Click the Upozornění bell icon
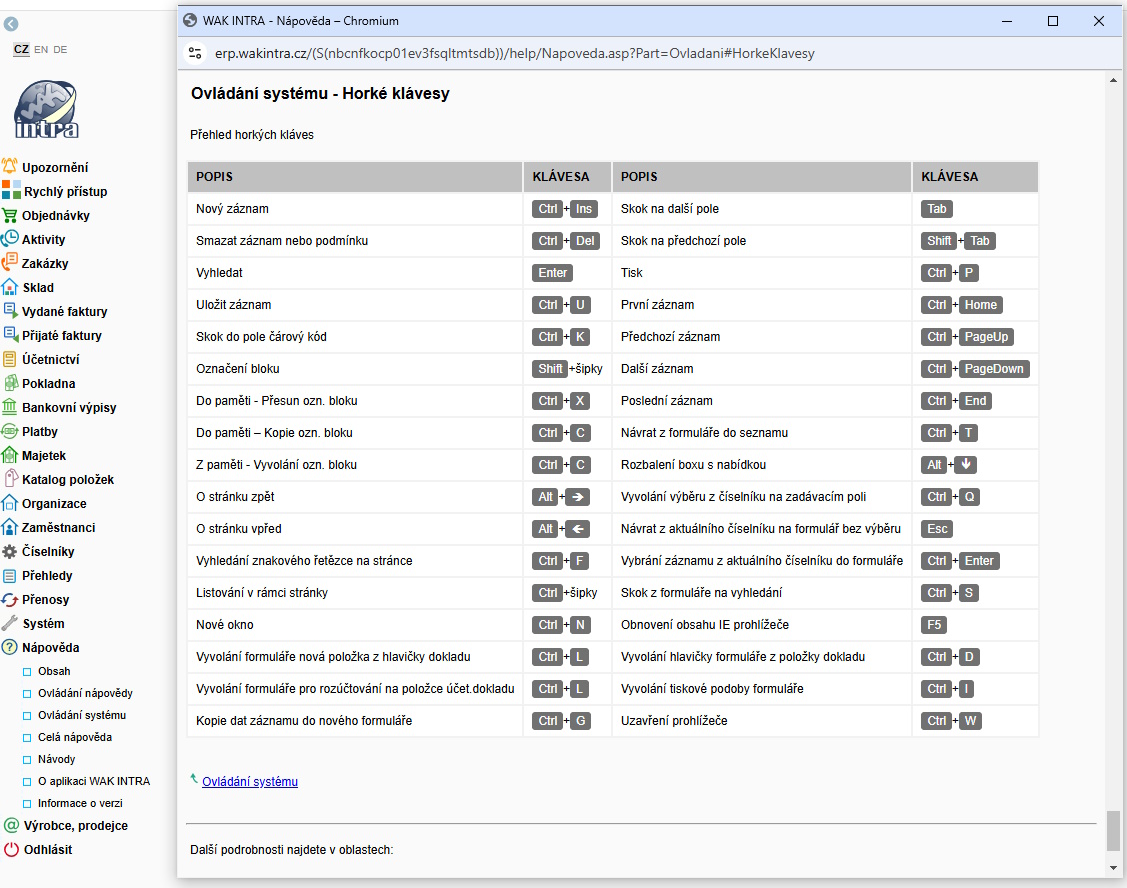The image size is (1127, 888). coord(10,167)
